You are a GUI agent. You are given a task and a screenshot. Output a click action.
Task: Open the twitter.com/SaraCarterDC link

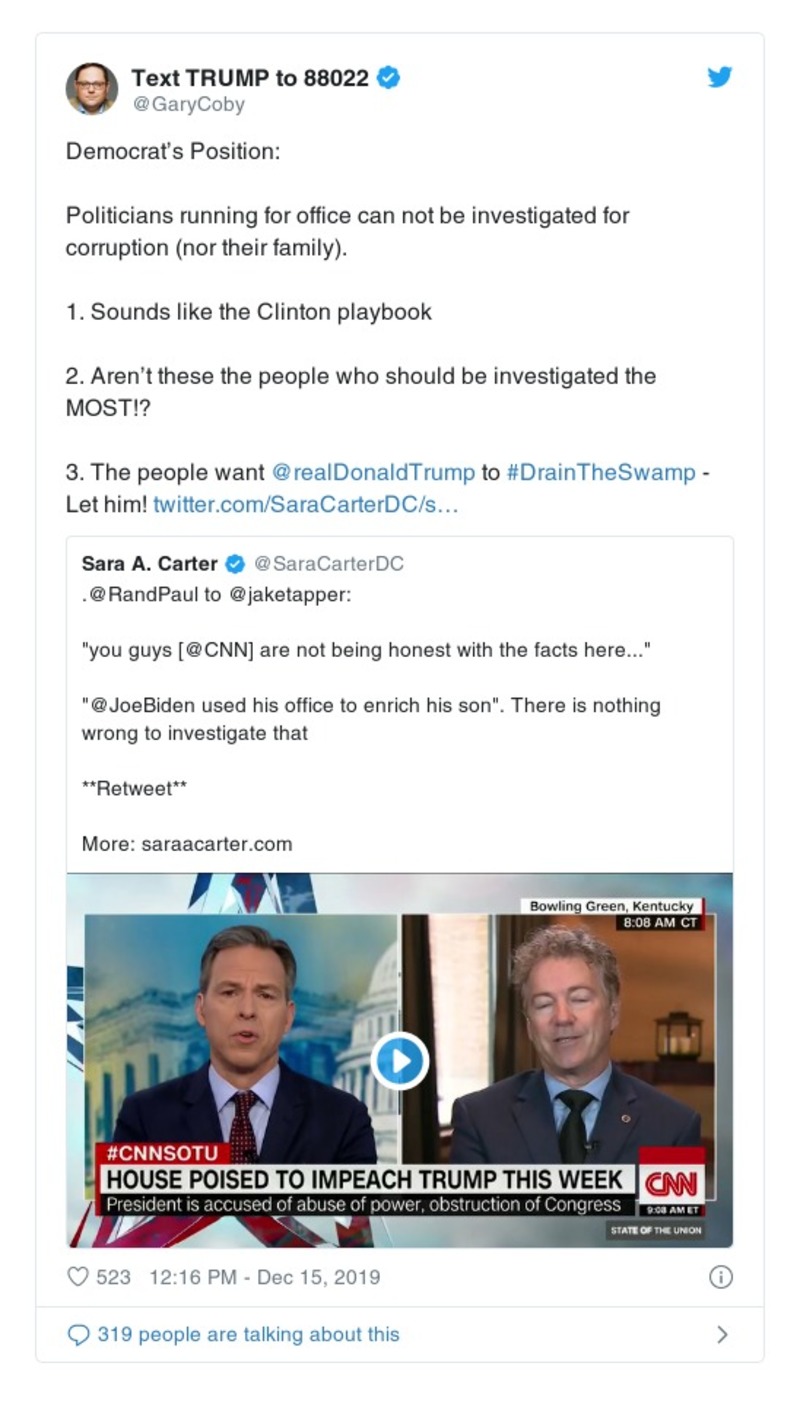305,504
